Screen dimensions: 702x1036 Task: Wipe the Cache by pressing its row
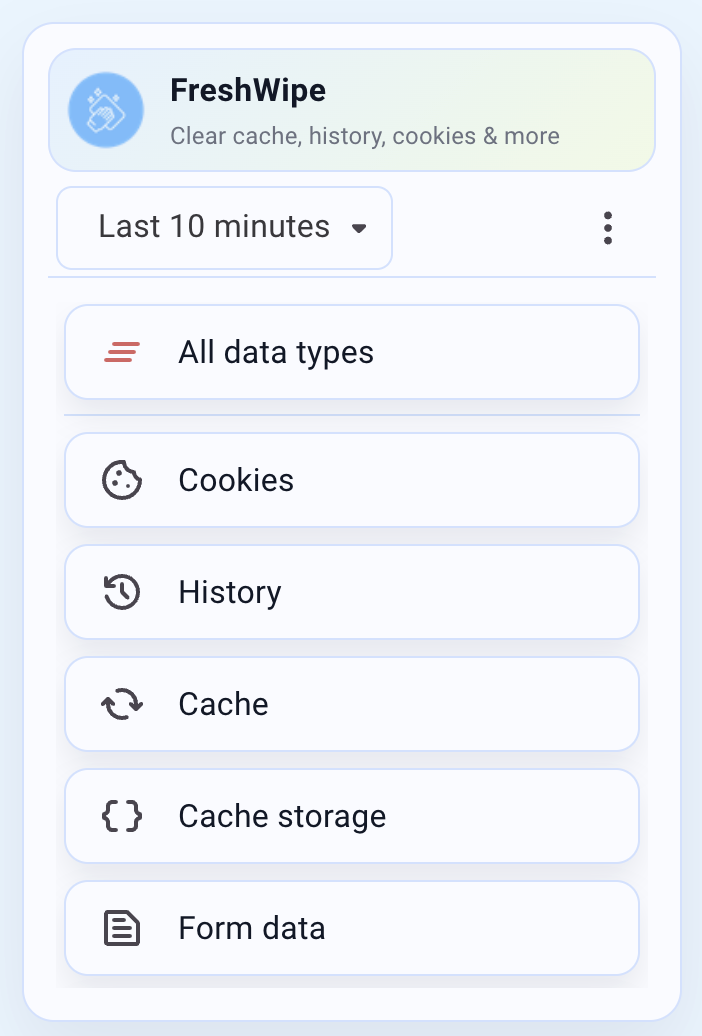pos(351,704)
